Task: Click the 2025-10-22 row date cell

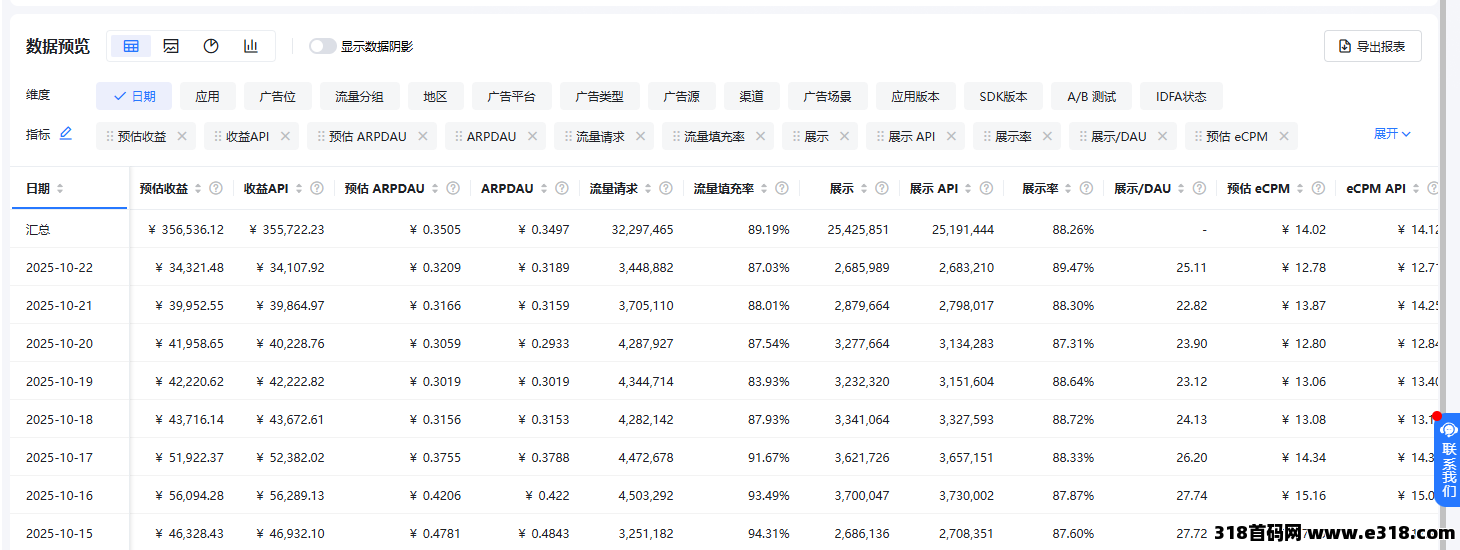Action: point(59,267)
